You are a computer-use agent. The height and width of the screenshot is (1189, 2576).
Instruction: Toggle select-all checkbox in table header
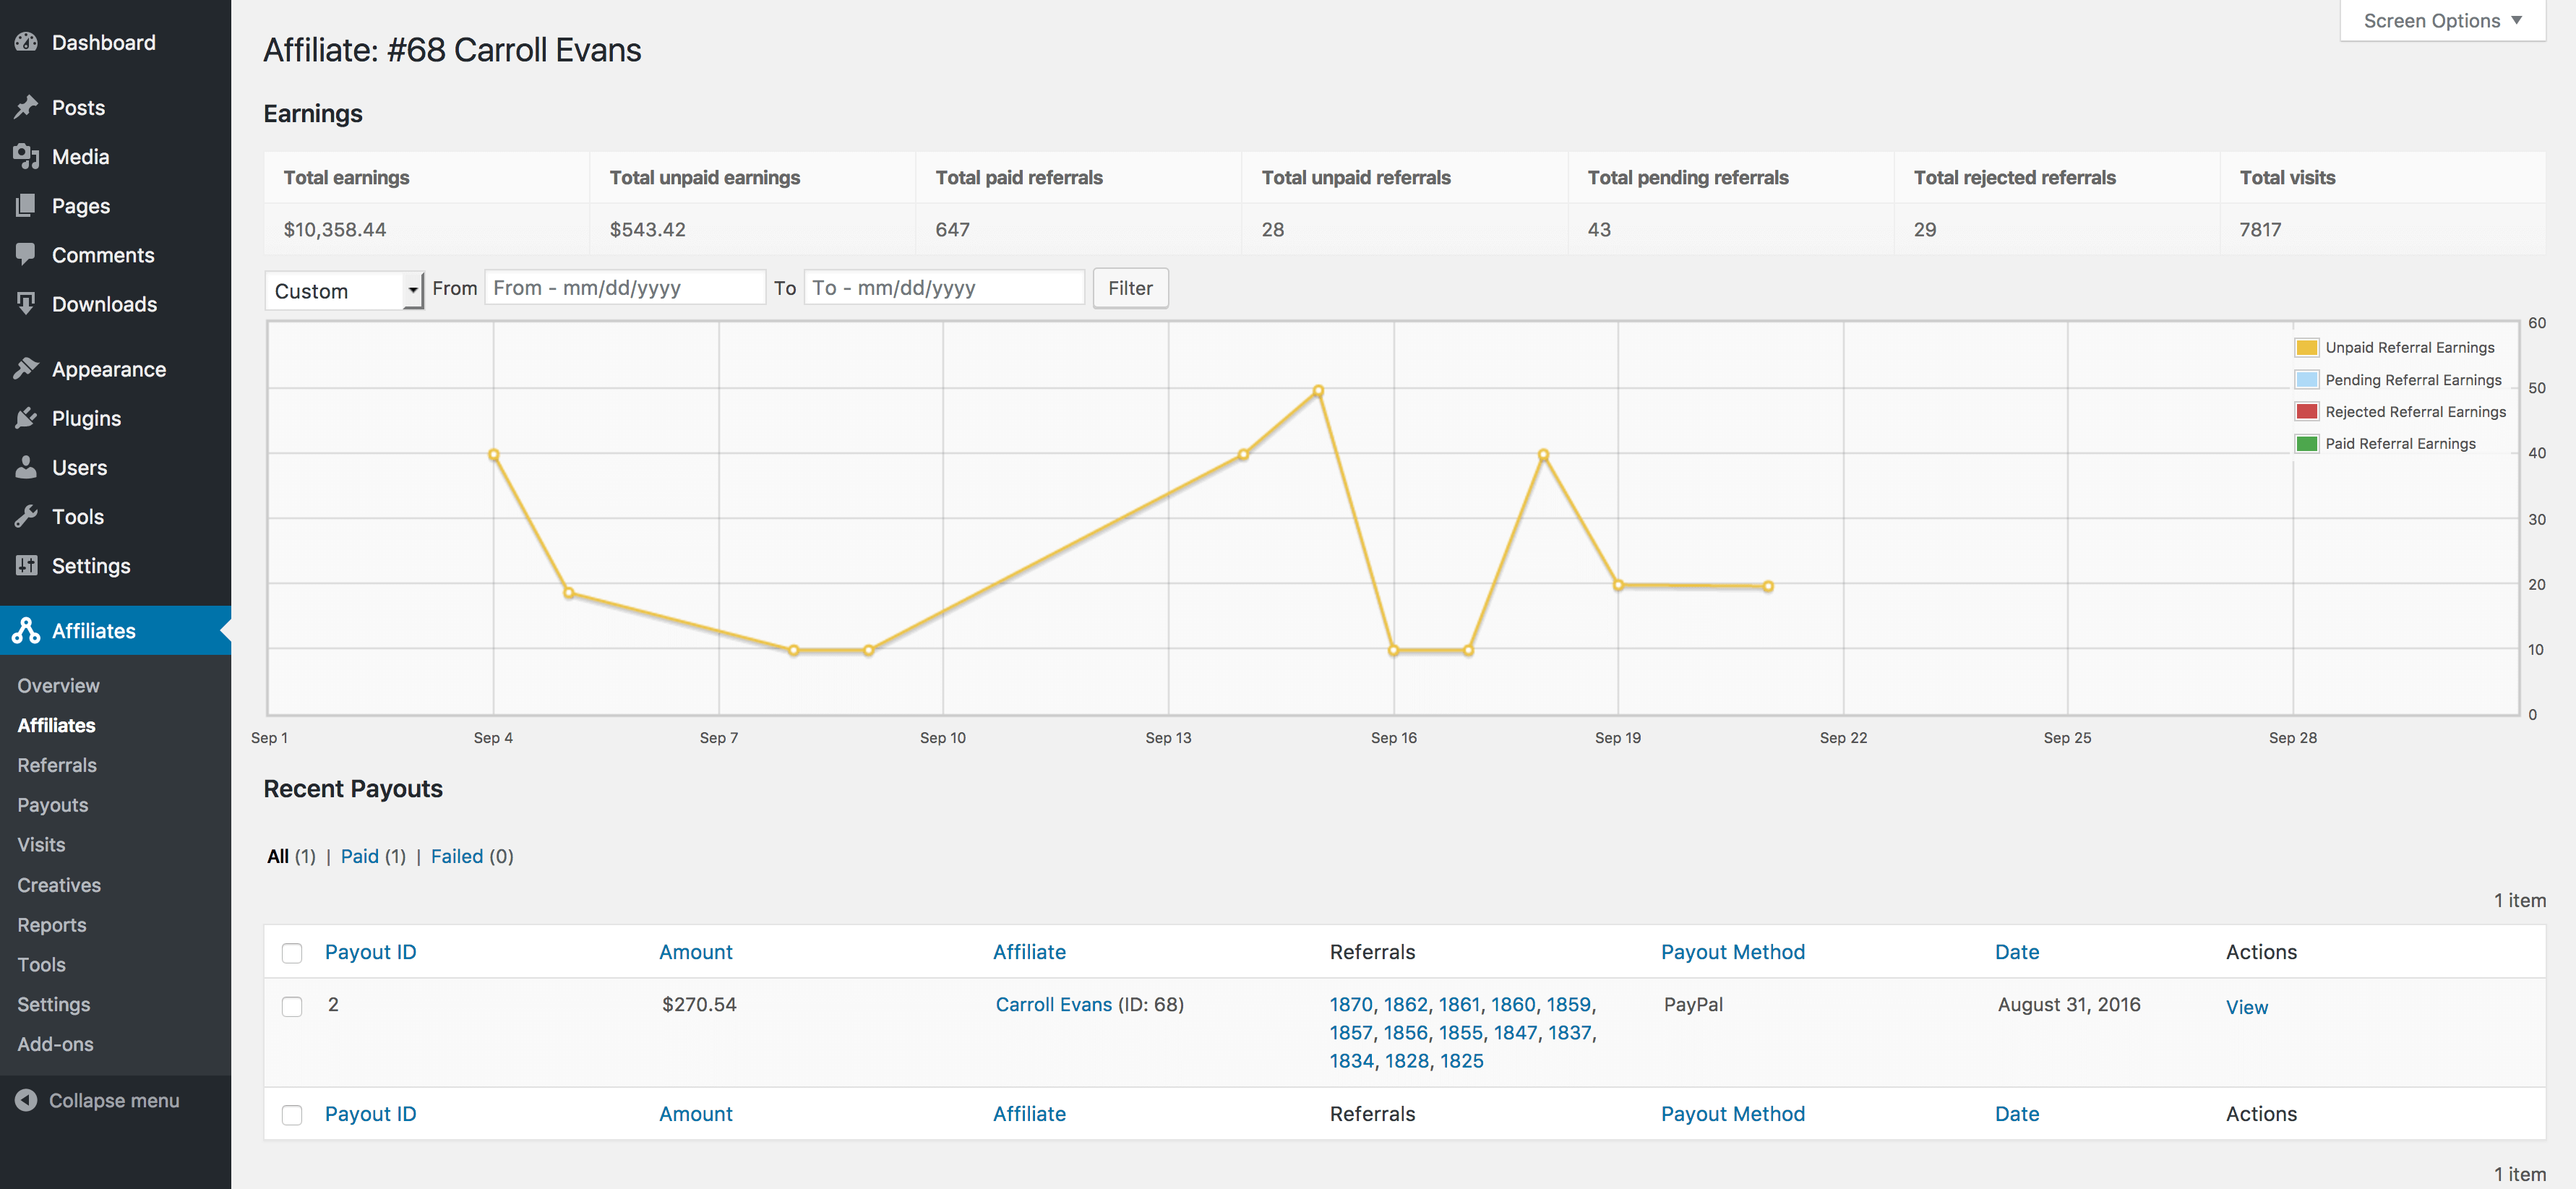pyautogui.click(x=292, y=953)
